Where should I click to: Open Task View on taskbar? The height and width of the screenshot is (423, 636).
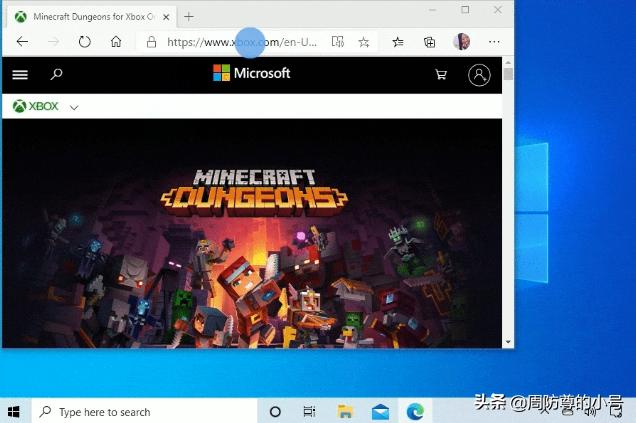(x=309, y=412)
